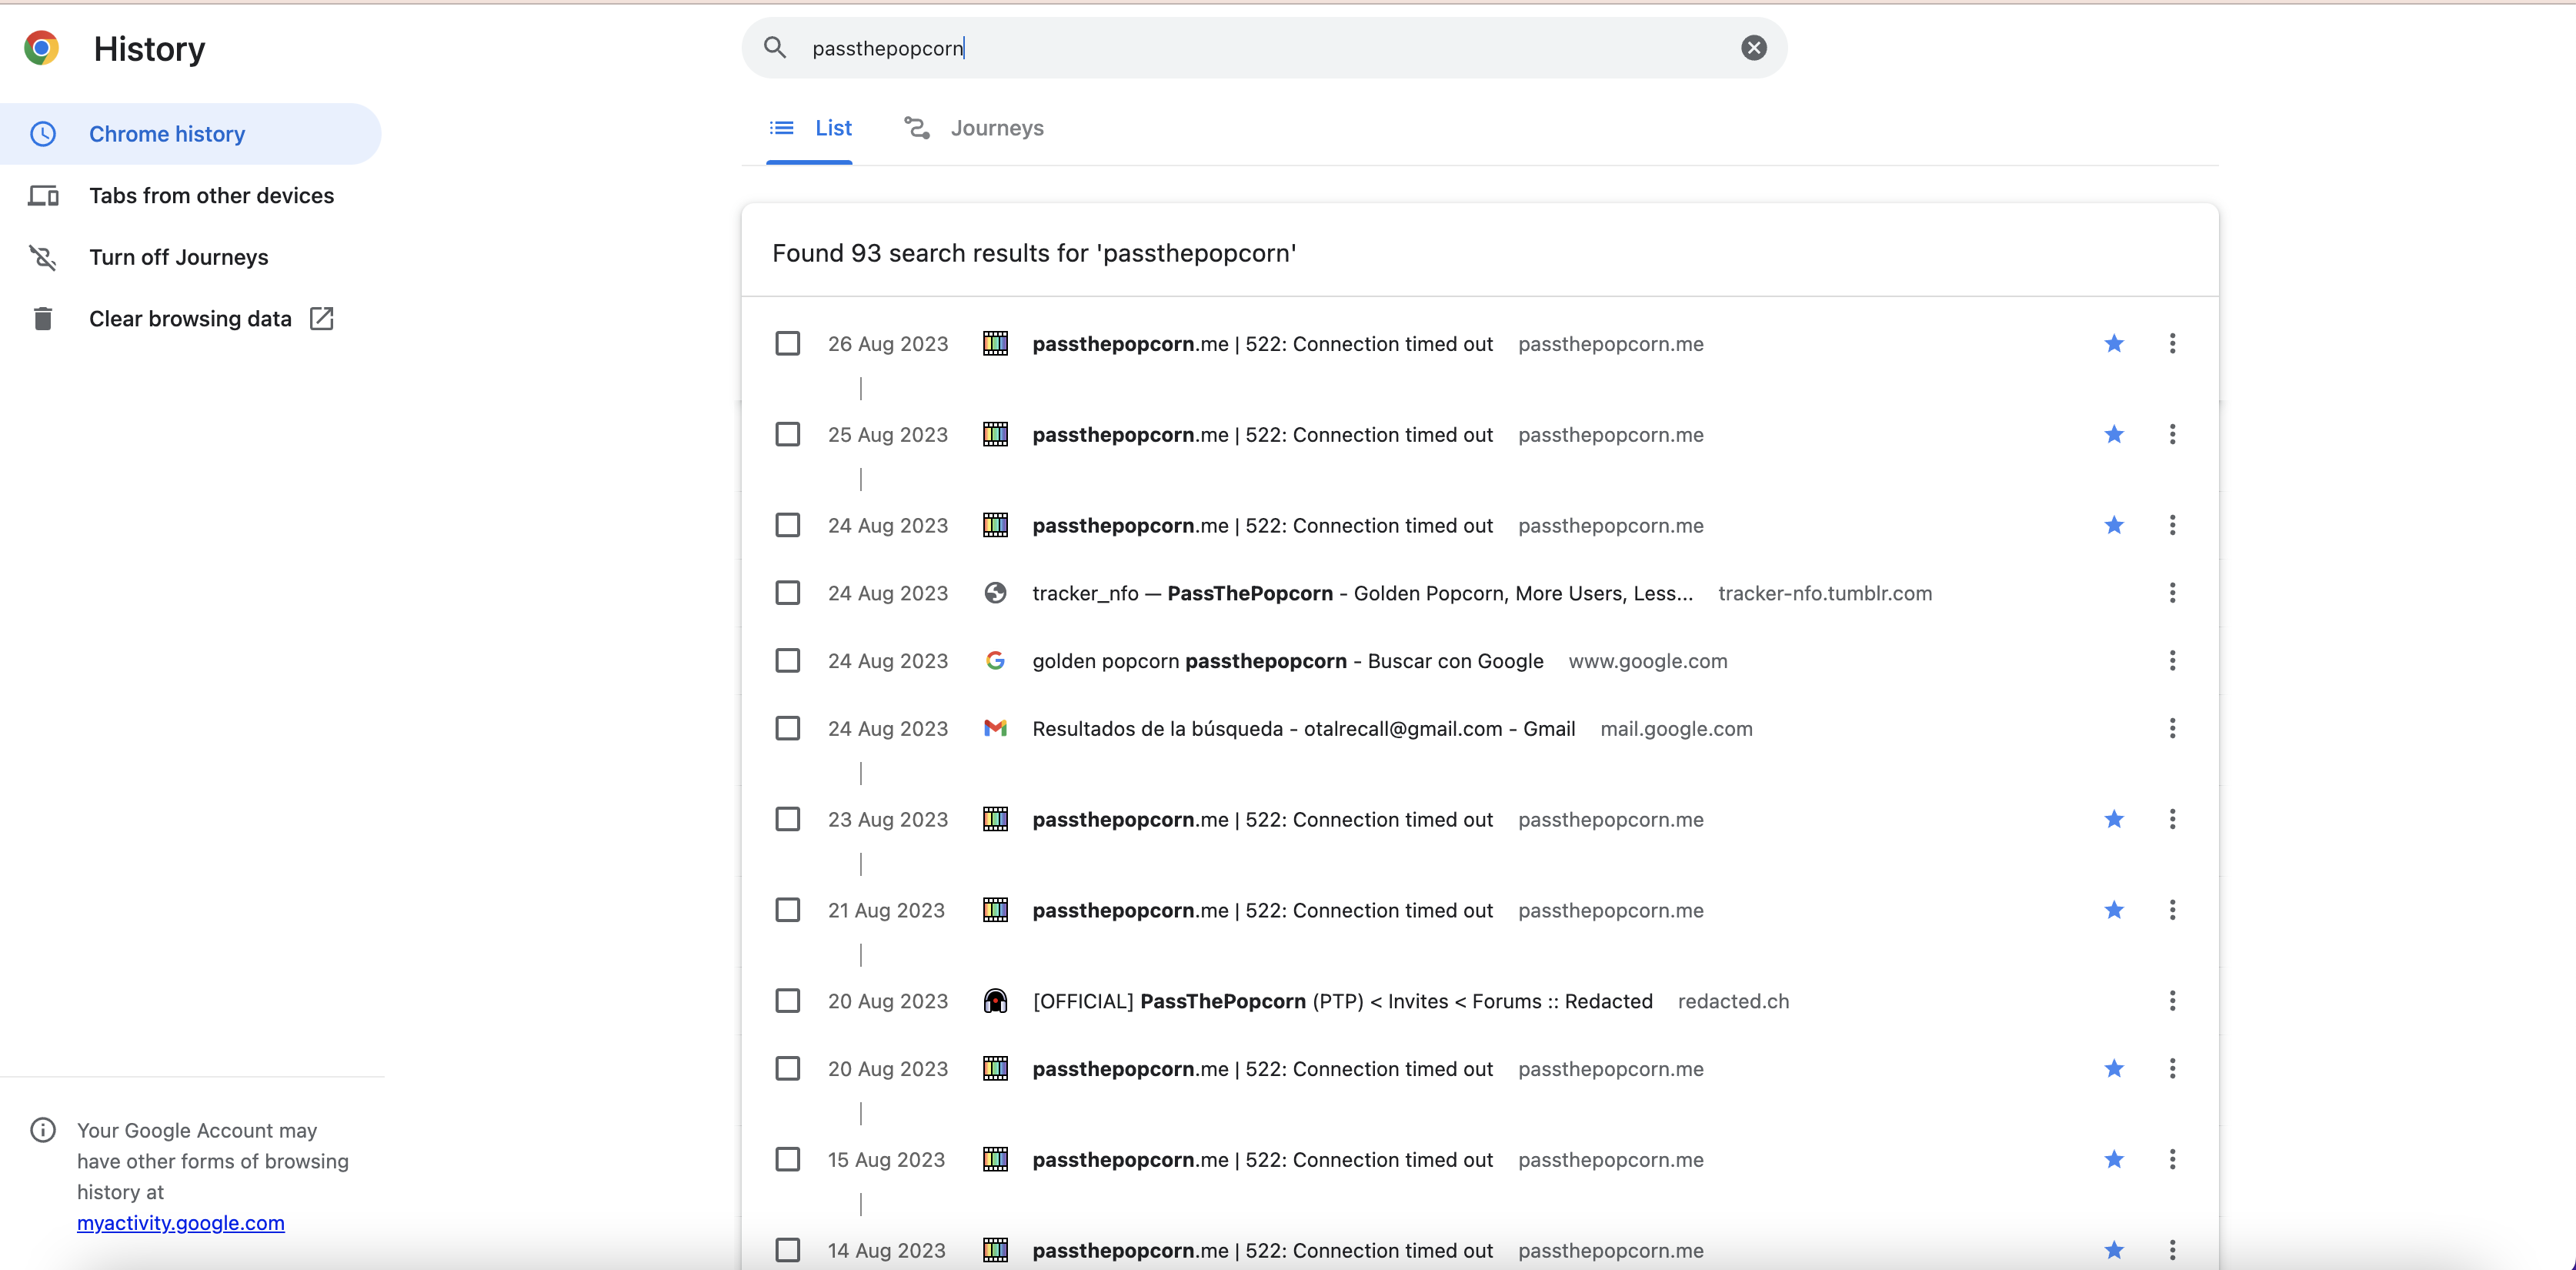Click the search magnifier icon
Image resolution: width=2576 pixels, height=1270 pixels.
[x=775, y=48]
